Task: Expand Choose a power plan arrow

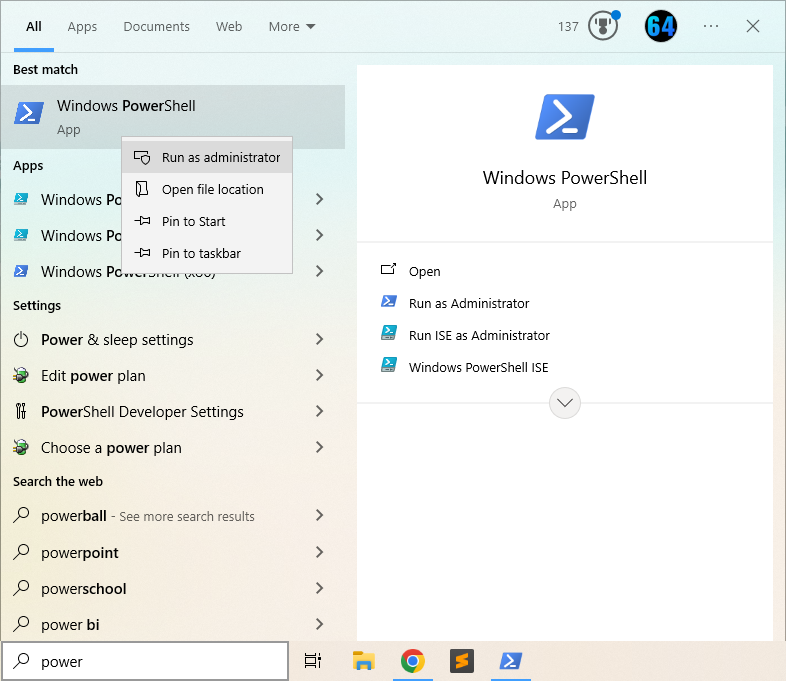Action: click(319, 447)
